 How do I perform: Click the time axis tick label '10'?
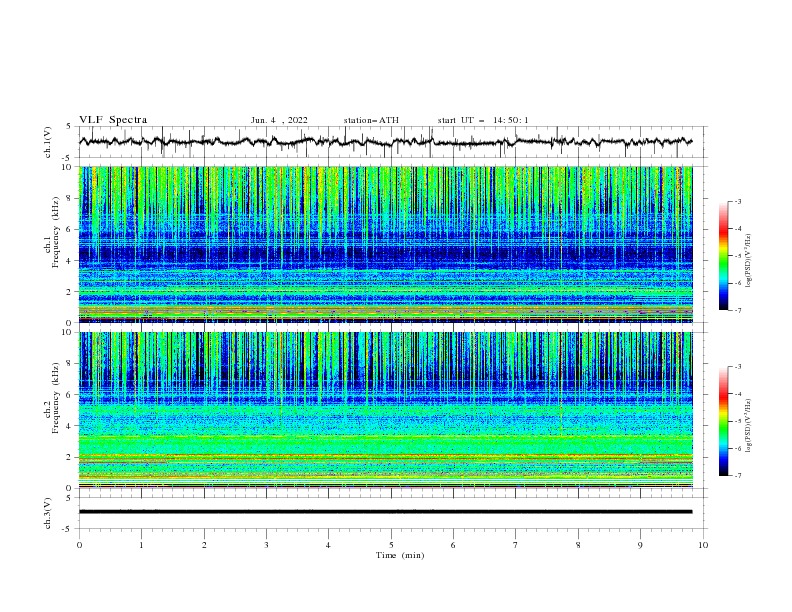[703, 545]
